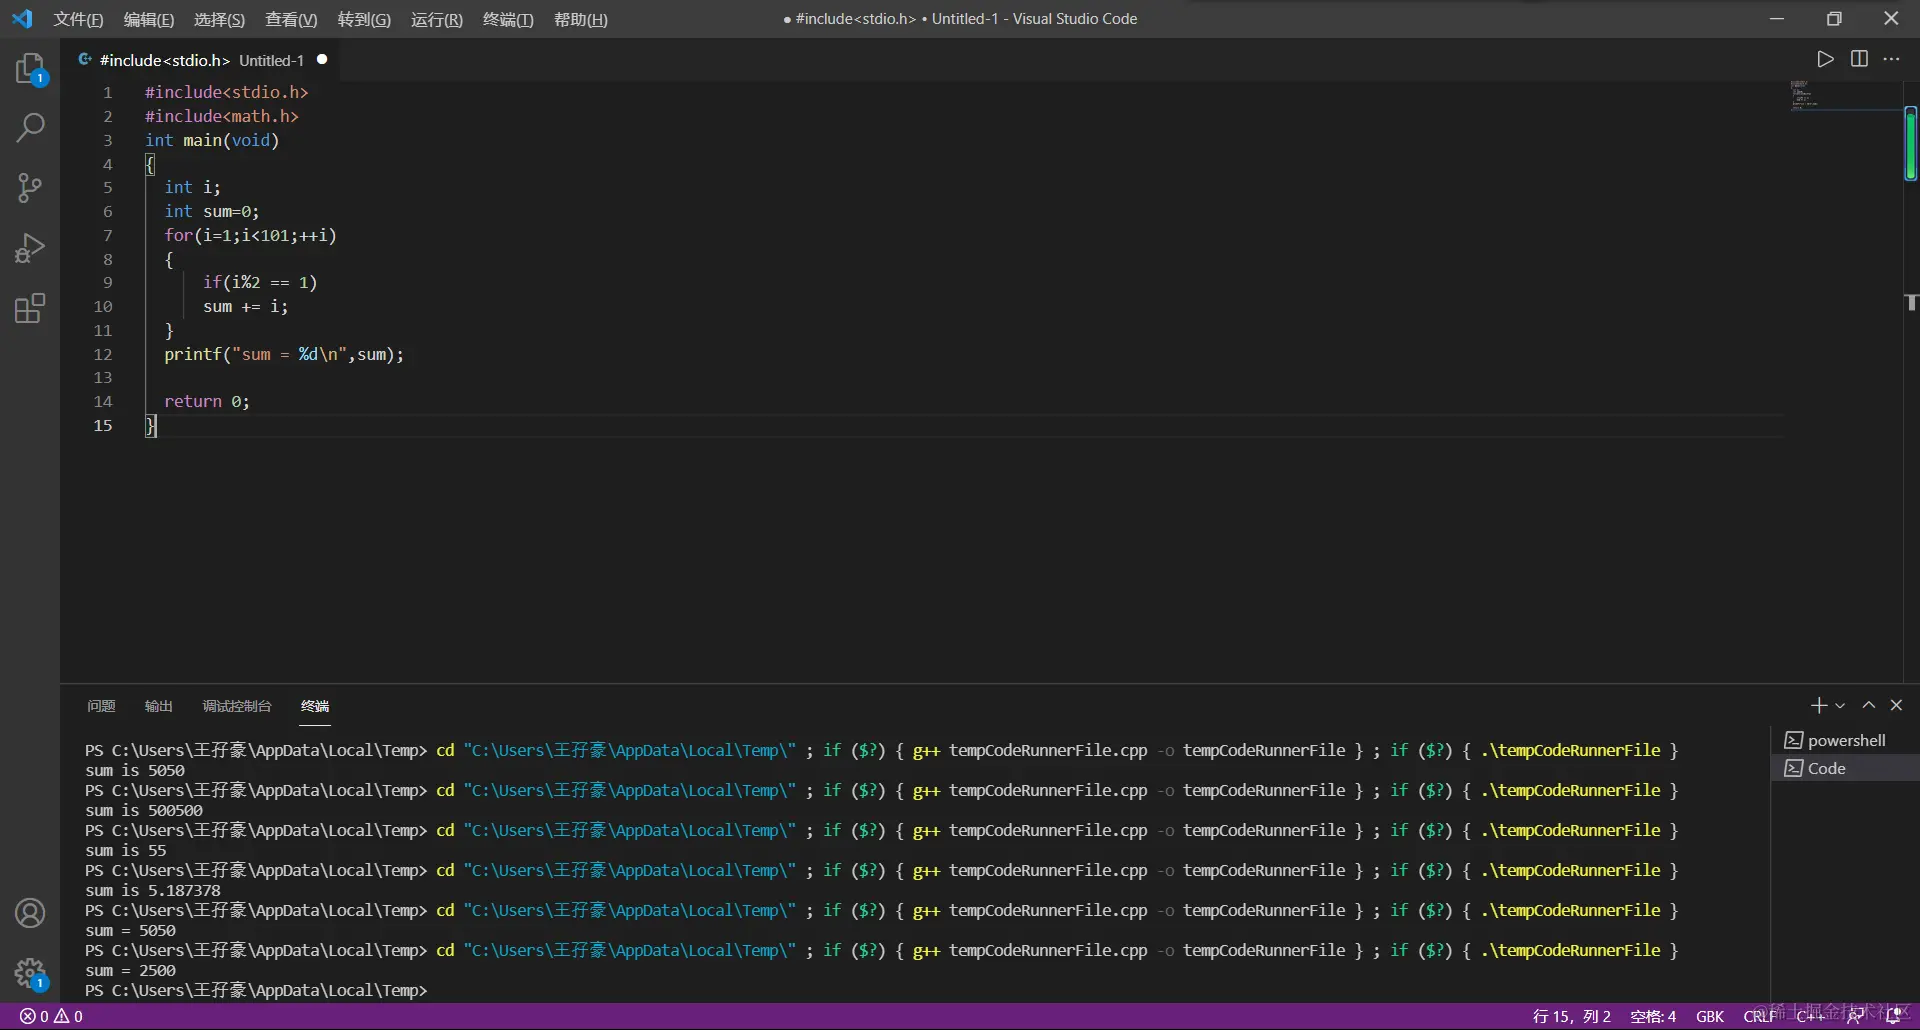Maximize the panel with the up chevron
The image size is (1920, 1030).
click(x=1868, y=705)
